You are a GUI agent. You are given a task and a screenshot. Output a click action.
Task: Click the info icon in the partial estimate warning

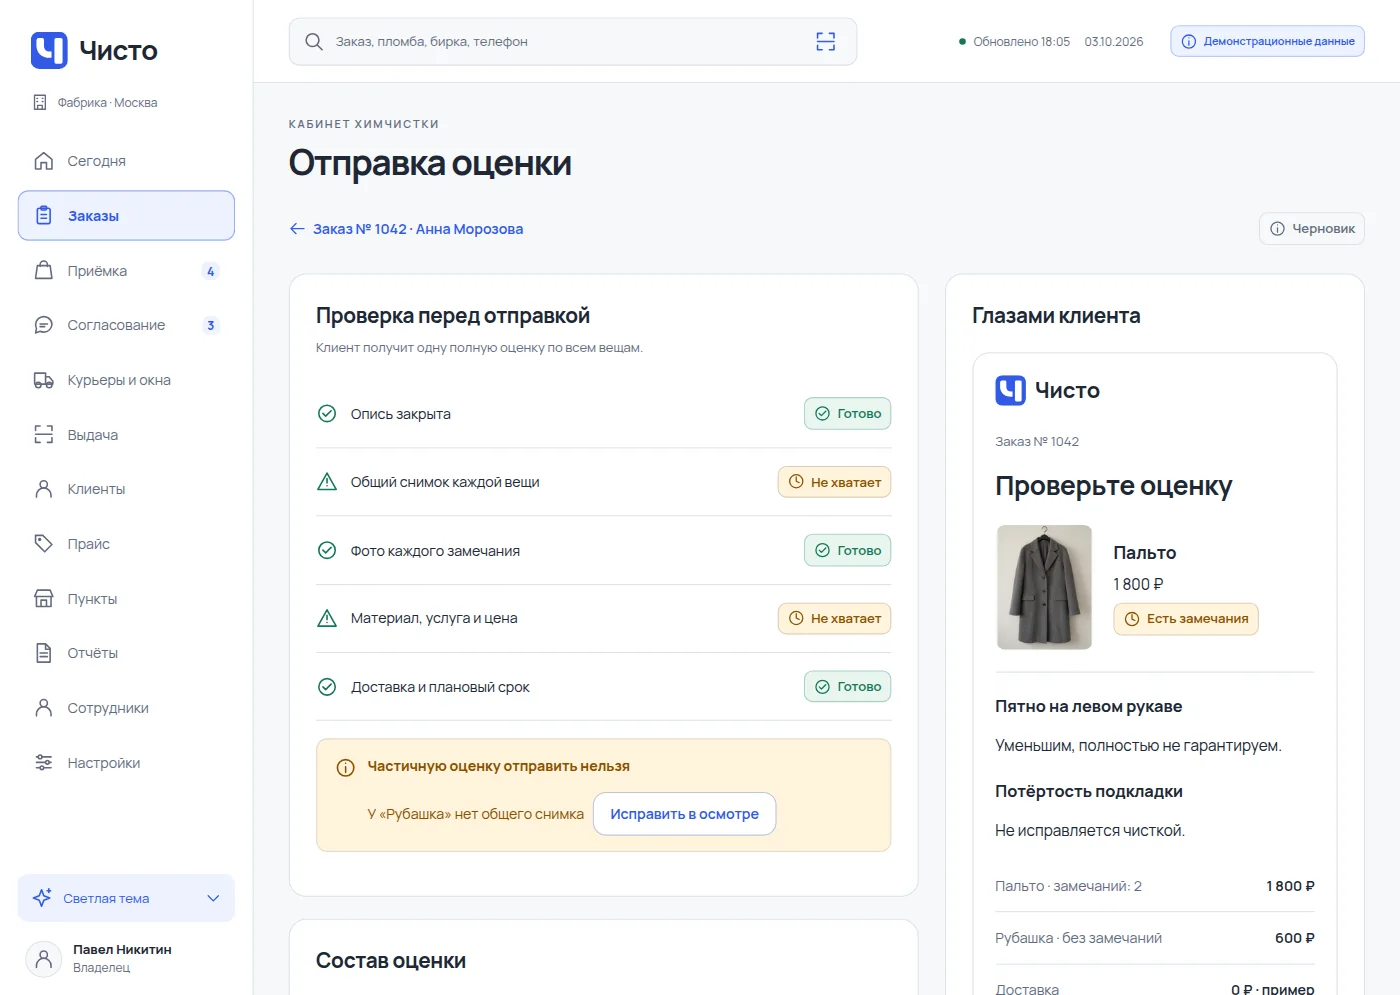[x=346, y=767]
